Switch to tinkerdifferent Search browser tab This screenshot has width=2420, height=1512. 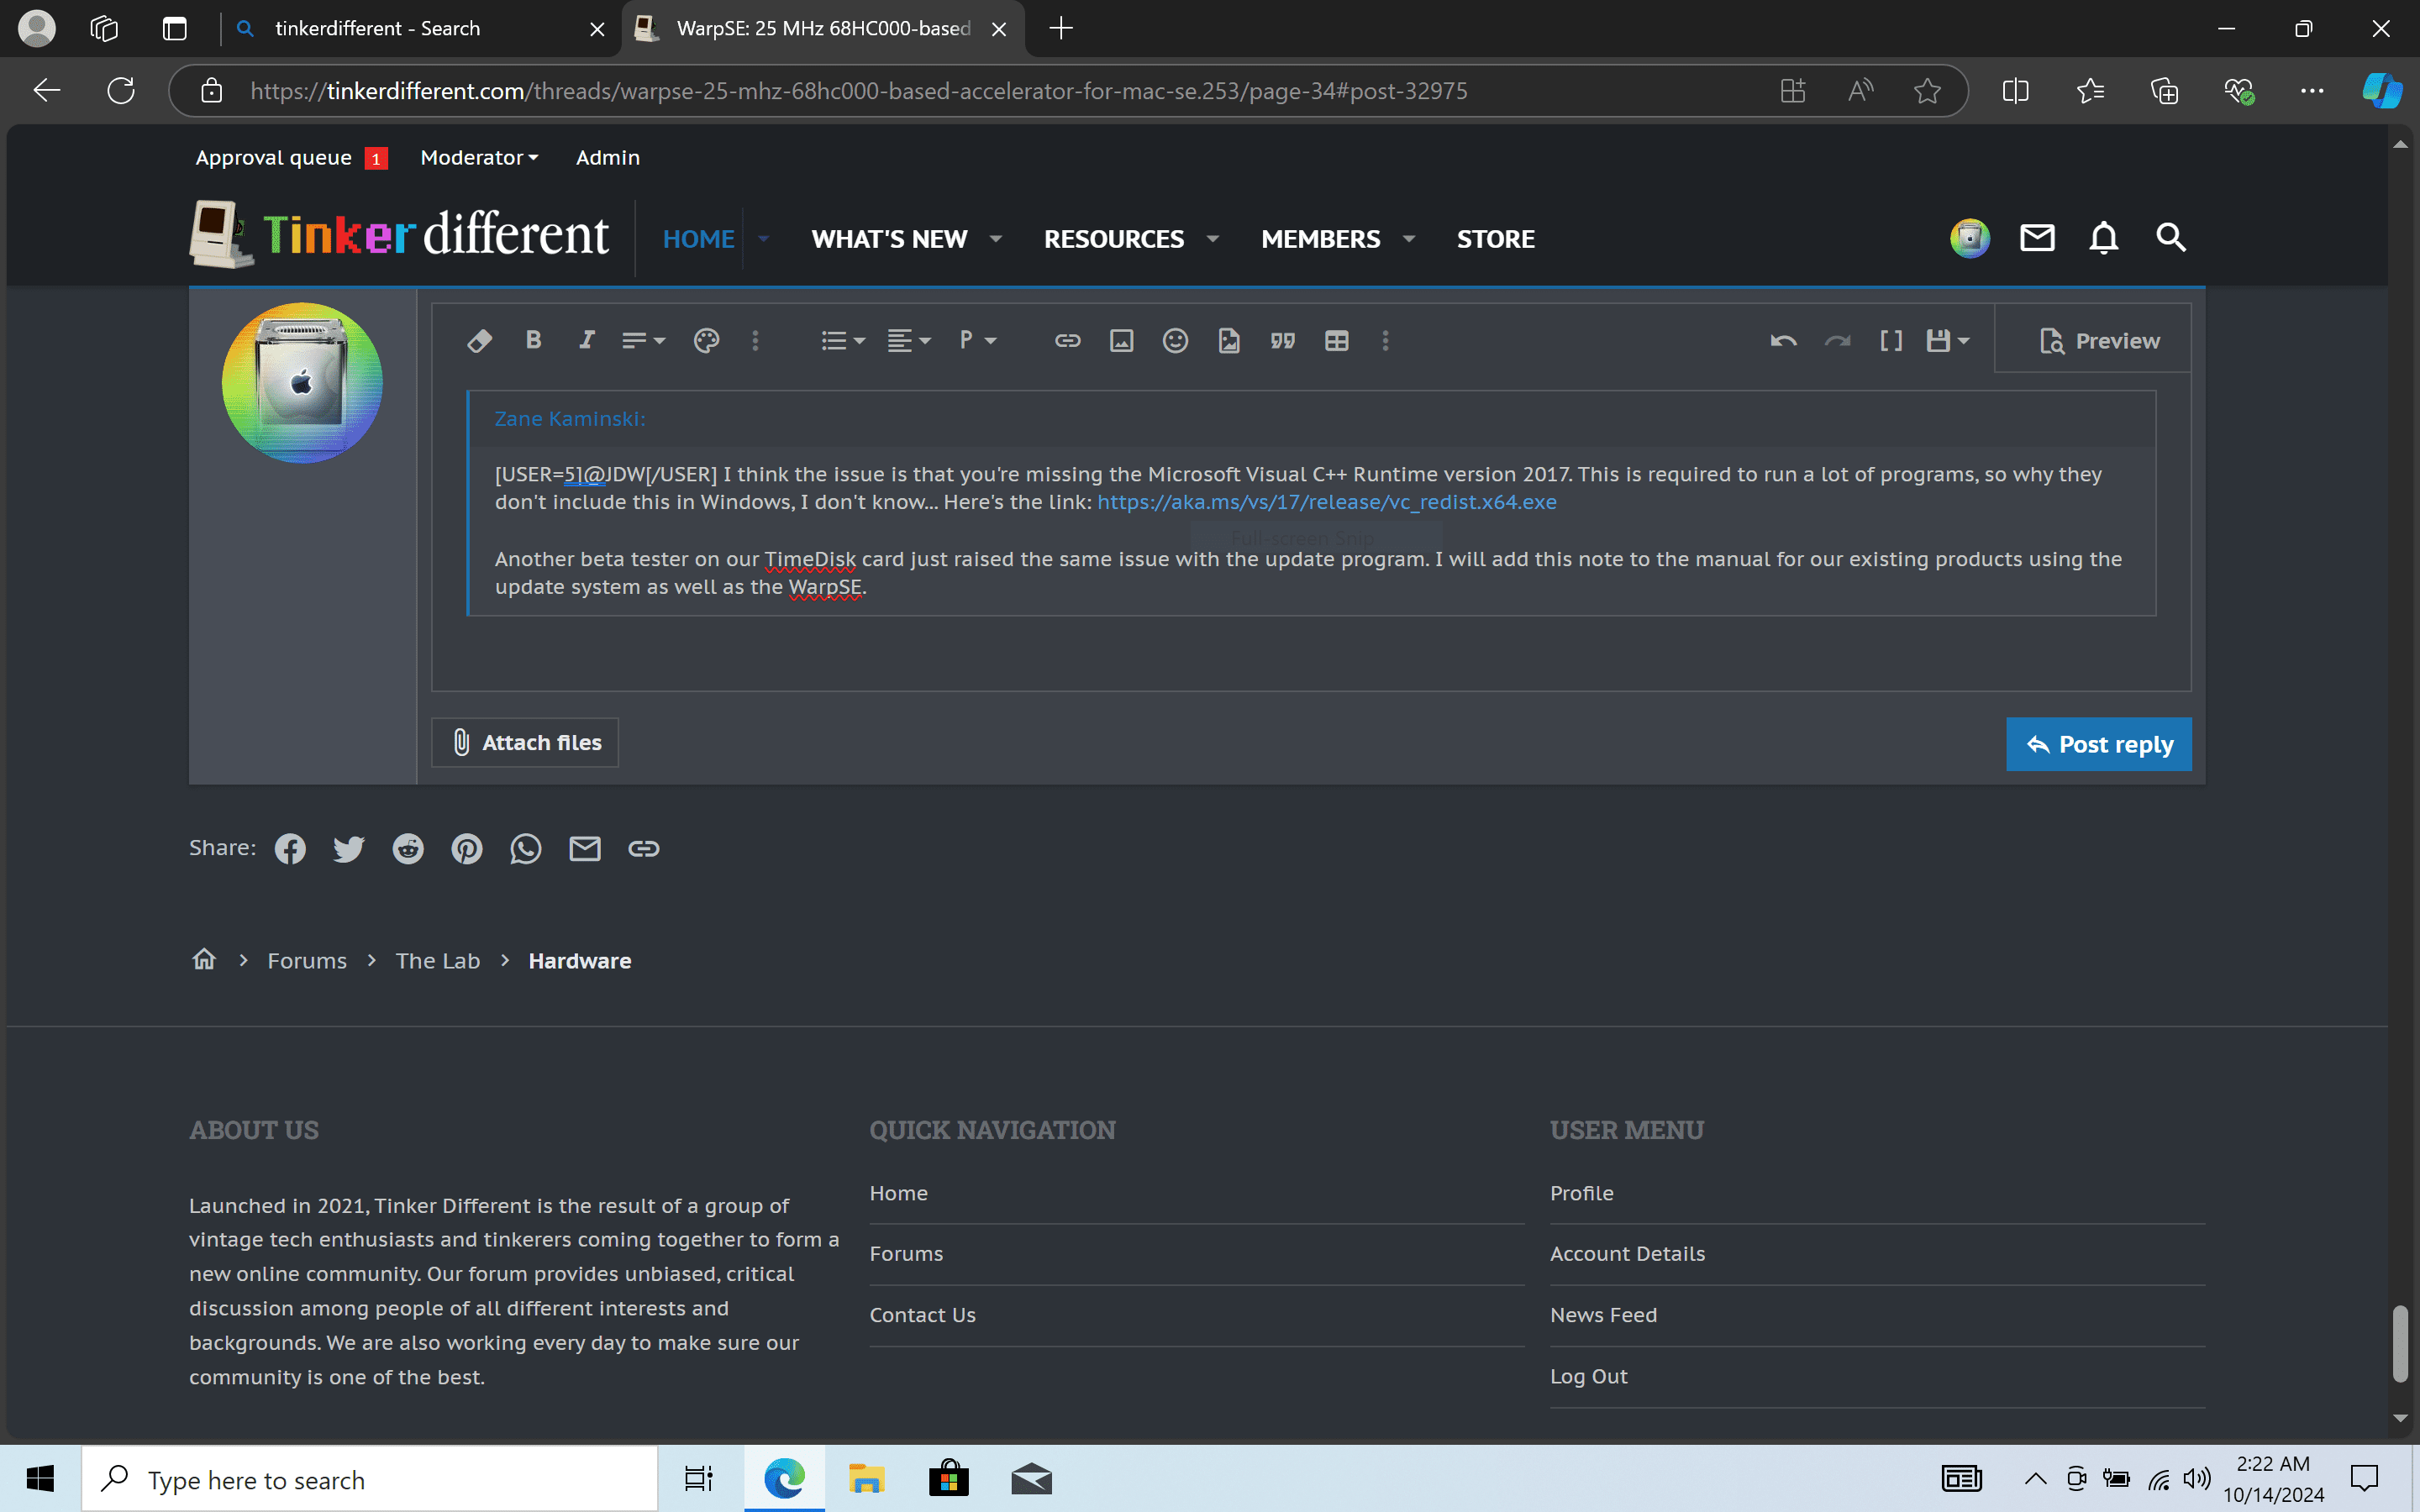378,29
